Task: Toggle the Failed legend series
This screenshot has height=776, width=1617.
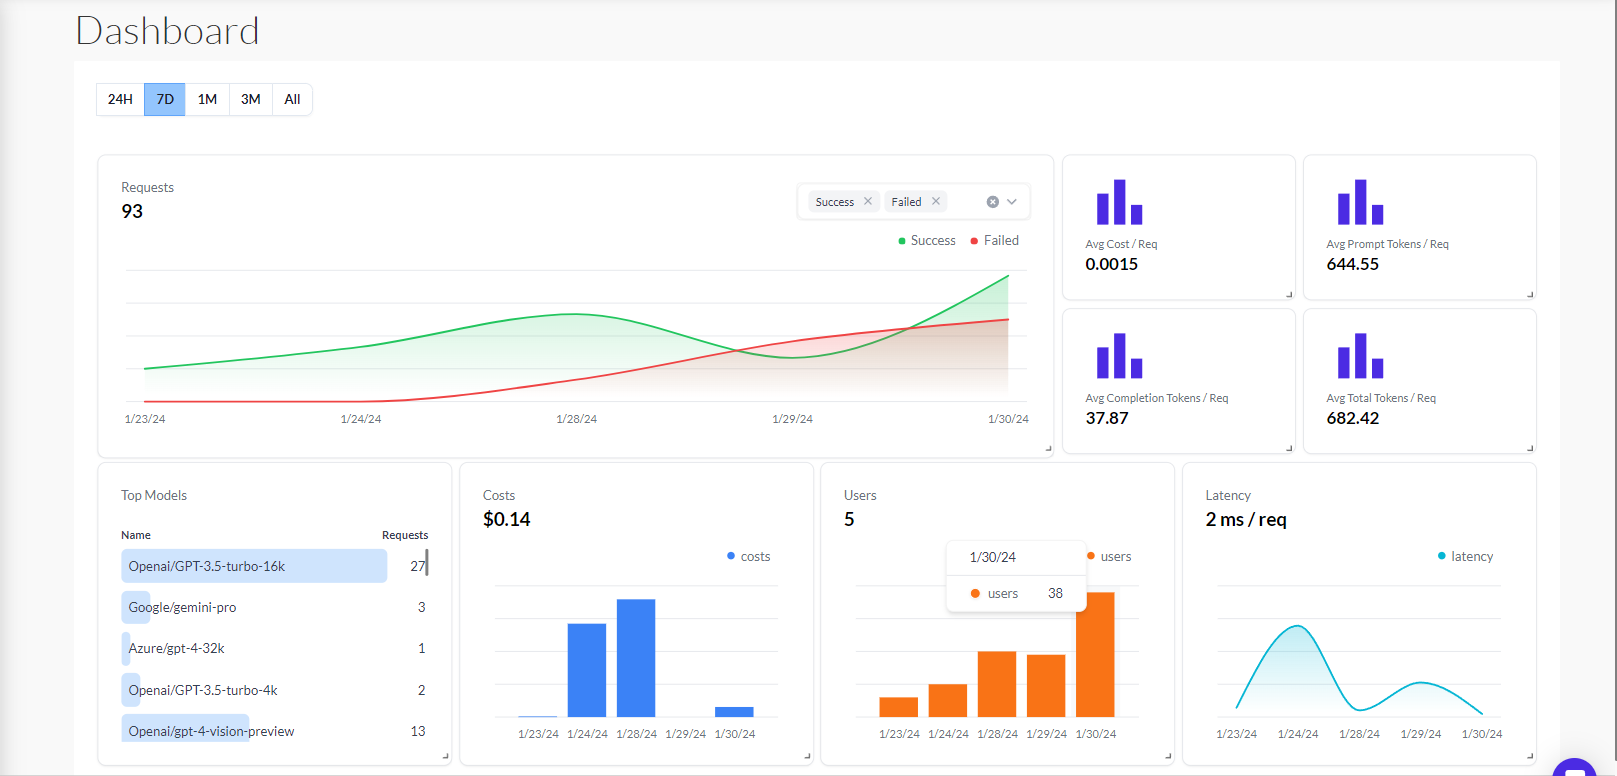Action: (995, 240)
